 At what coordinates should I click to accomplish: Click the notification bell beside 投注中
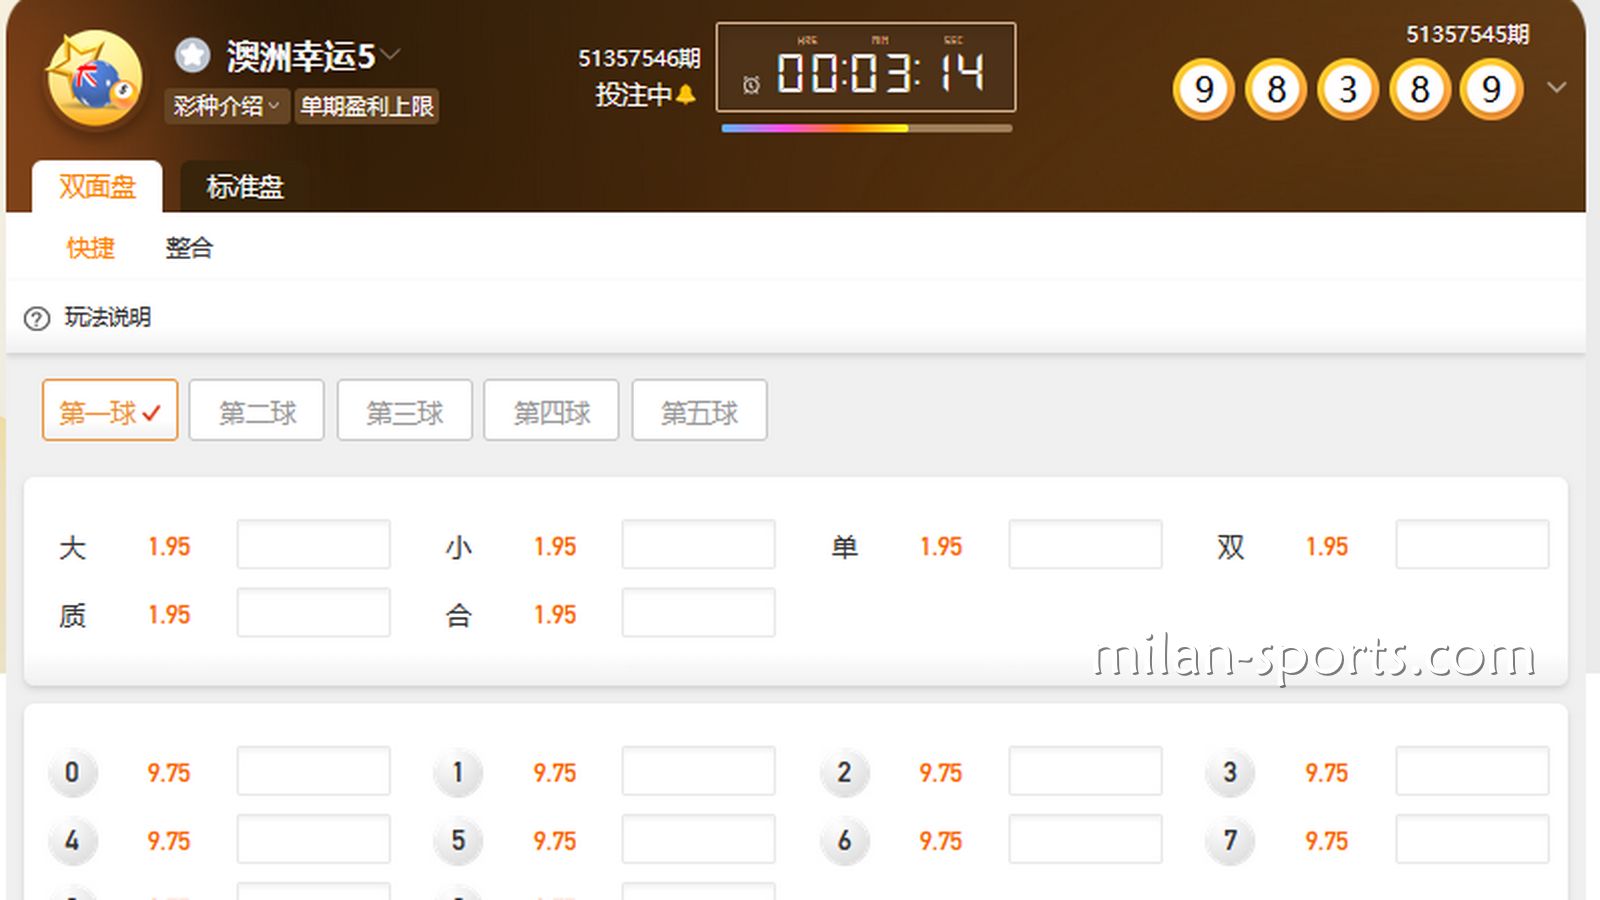pyautogui.click(x=685, y=94)
